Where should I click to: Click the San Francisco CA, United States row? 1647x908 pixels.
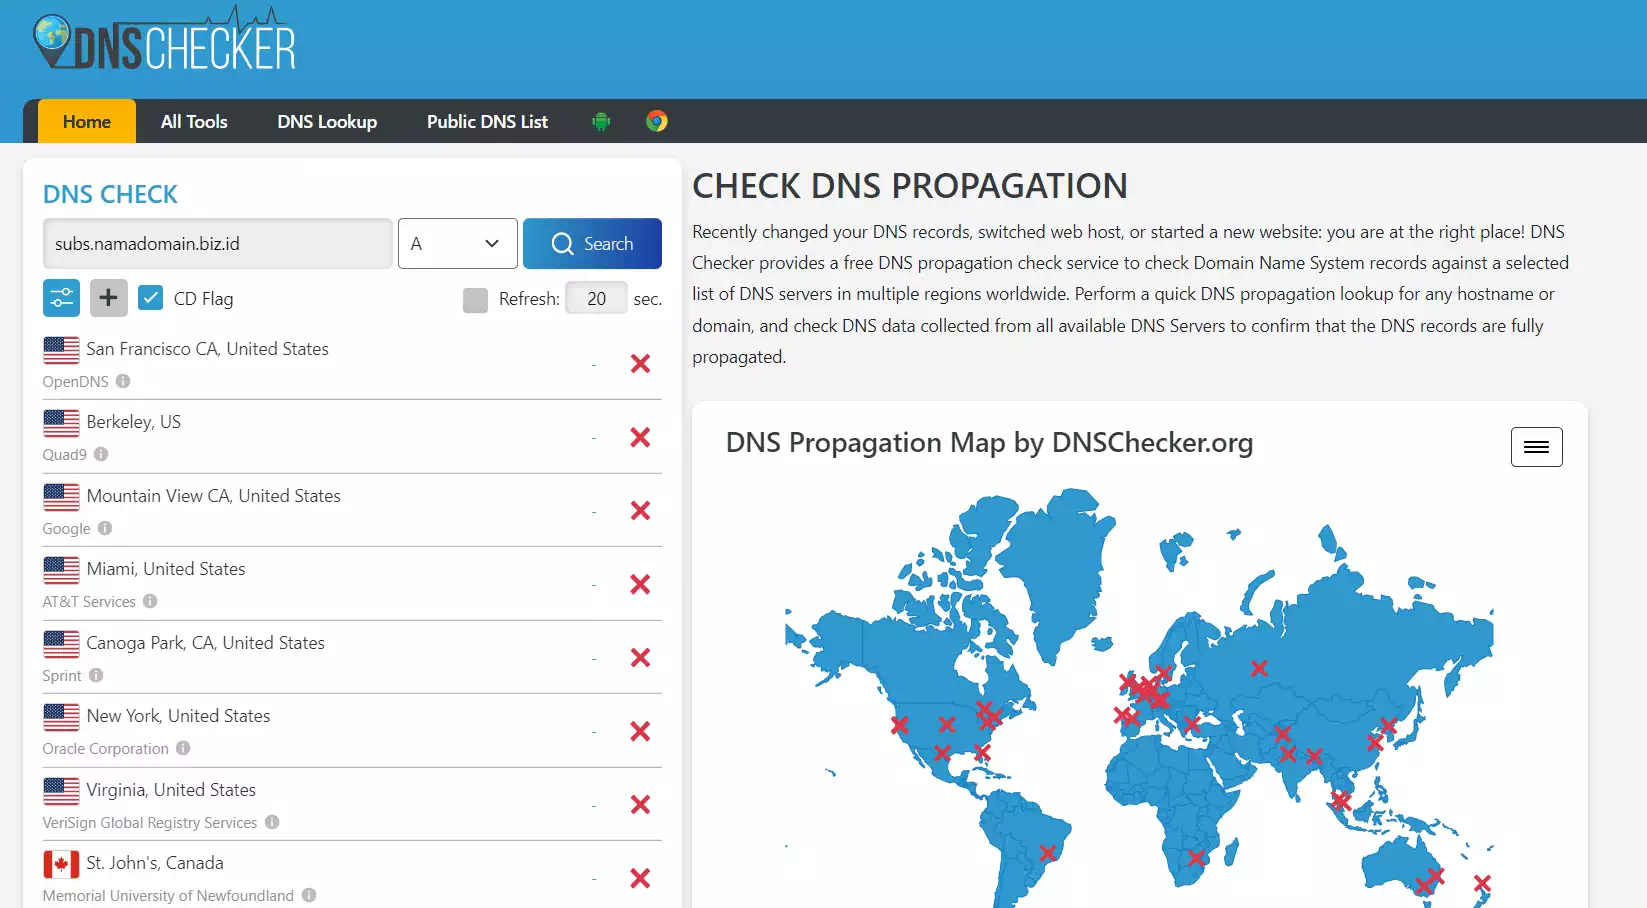pyautogui.click(x=352, y=363)
